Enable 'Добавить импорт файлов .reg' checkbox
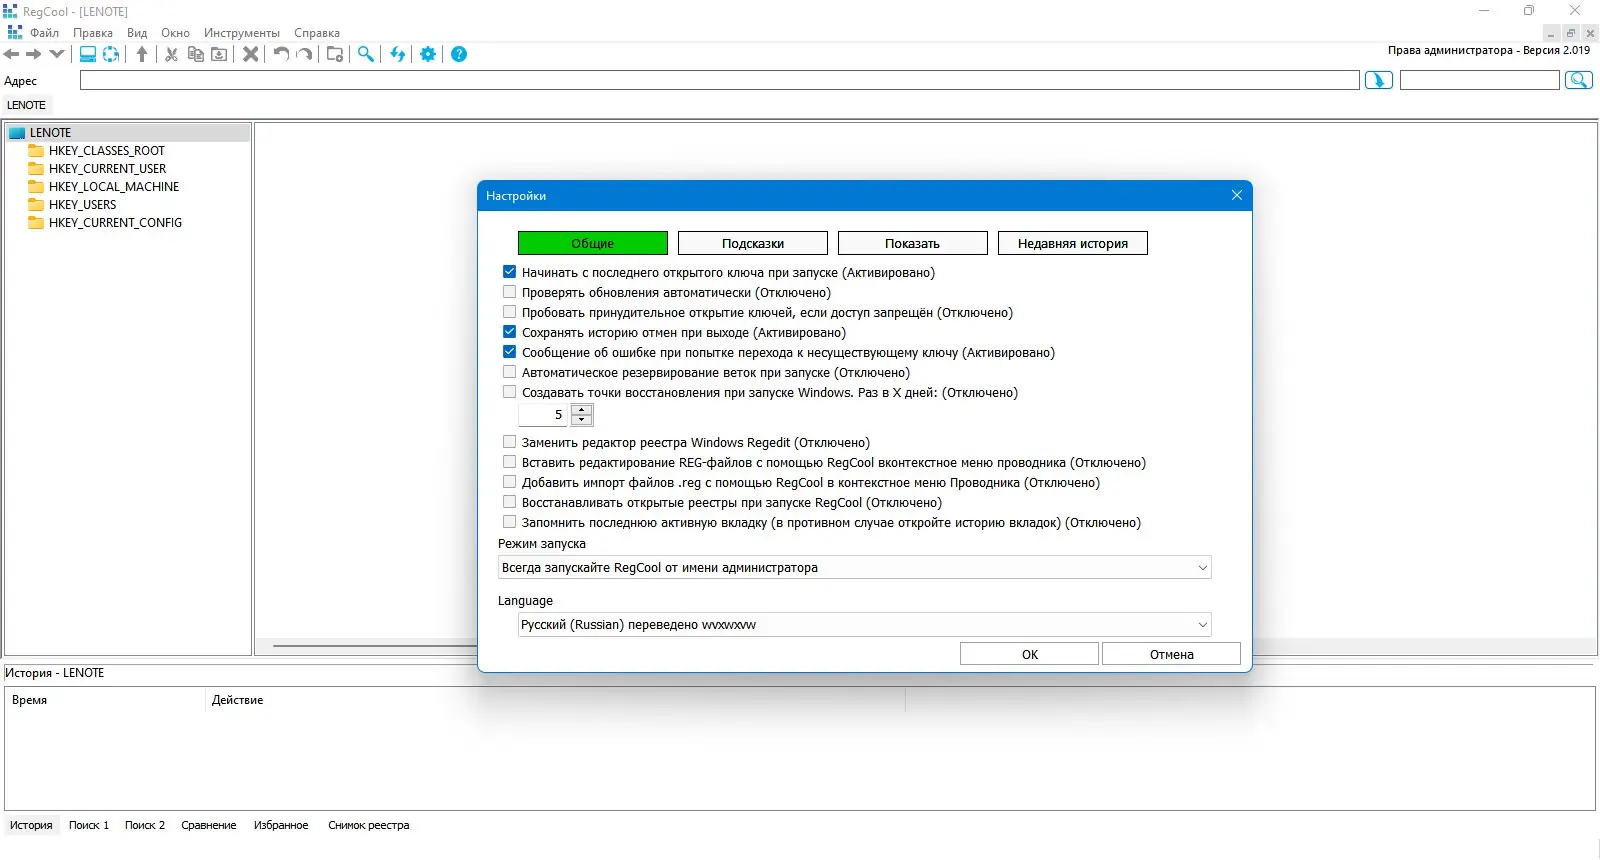The image size is (1600, 860). (x=510, y=482)
